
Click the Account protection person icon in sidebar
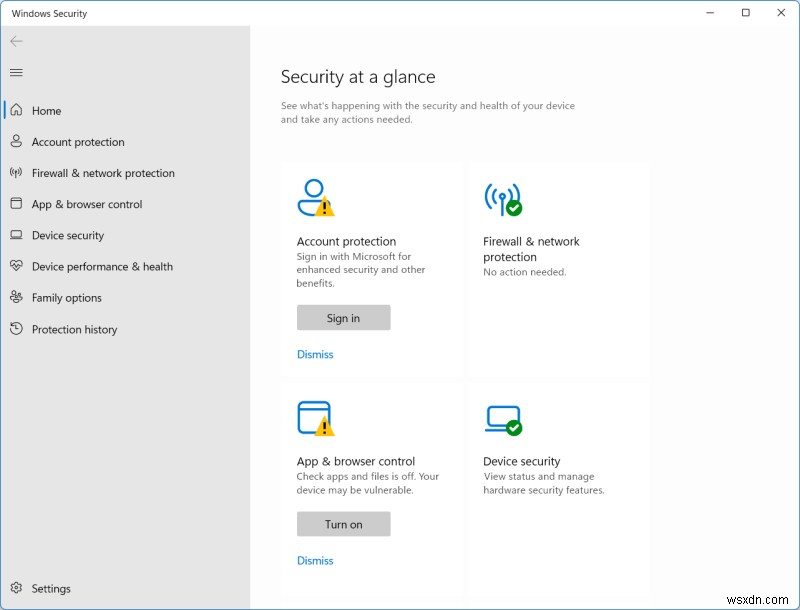16,141
